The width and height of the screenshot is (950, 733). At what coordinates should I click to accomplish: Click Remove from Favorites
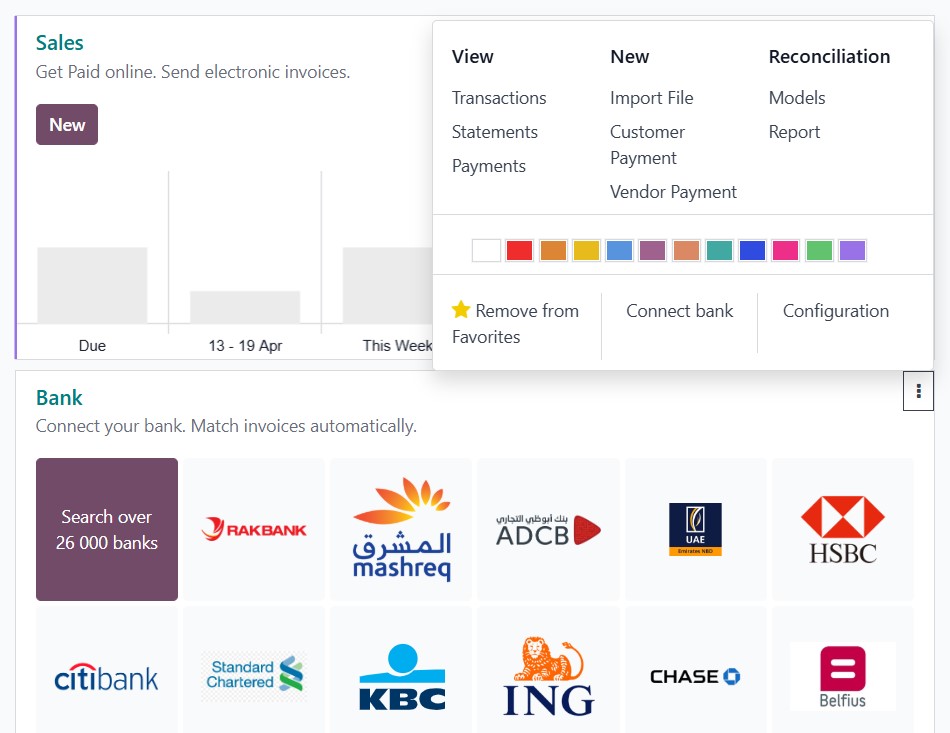[516, 323]
